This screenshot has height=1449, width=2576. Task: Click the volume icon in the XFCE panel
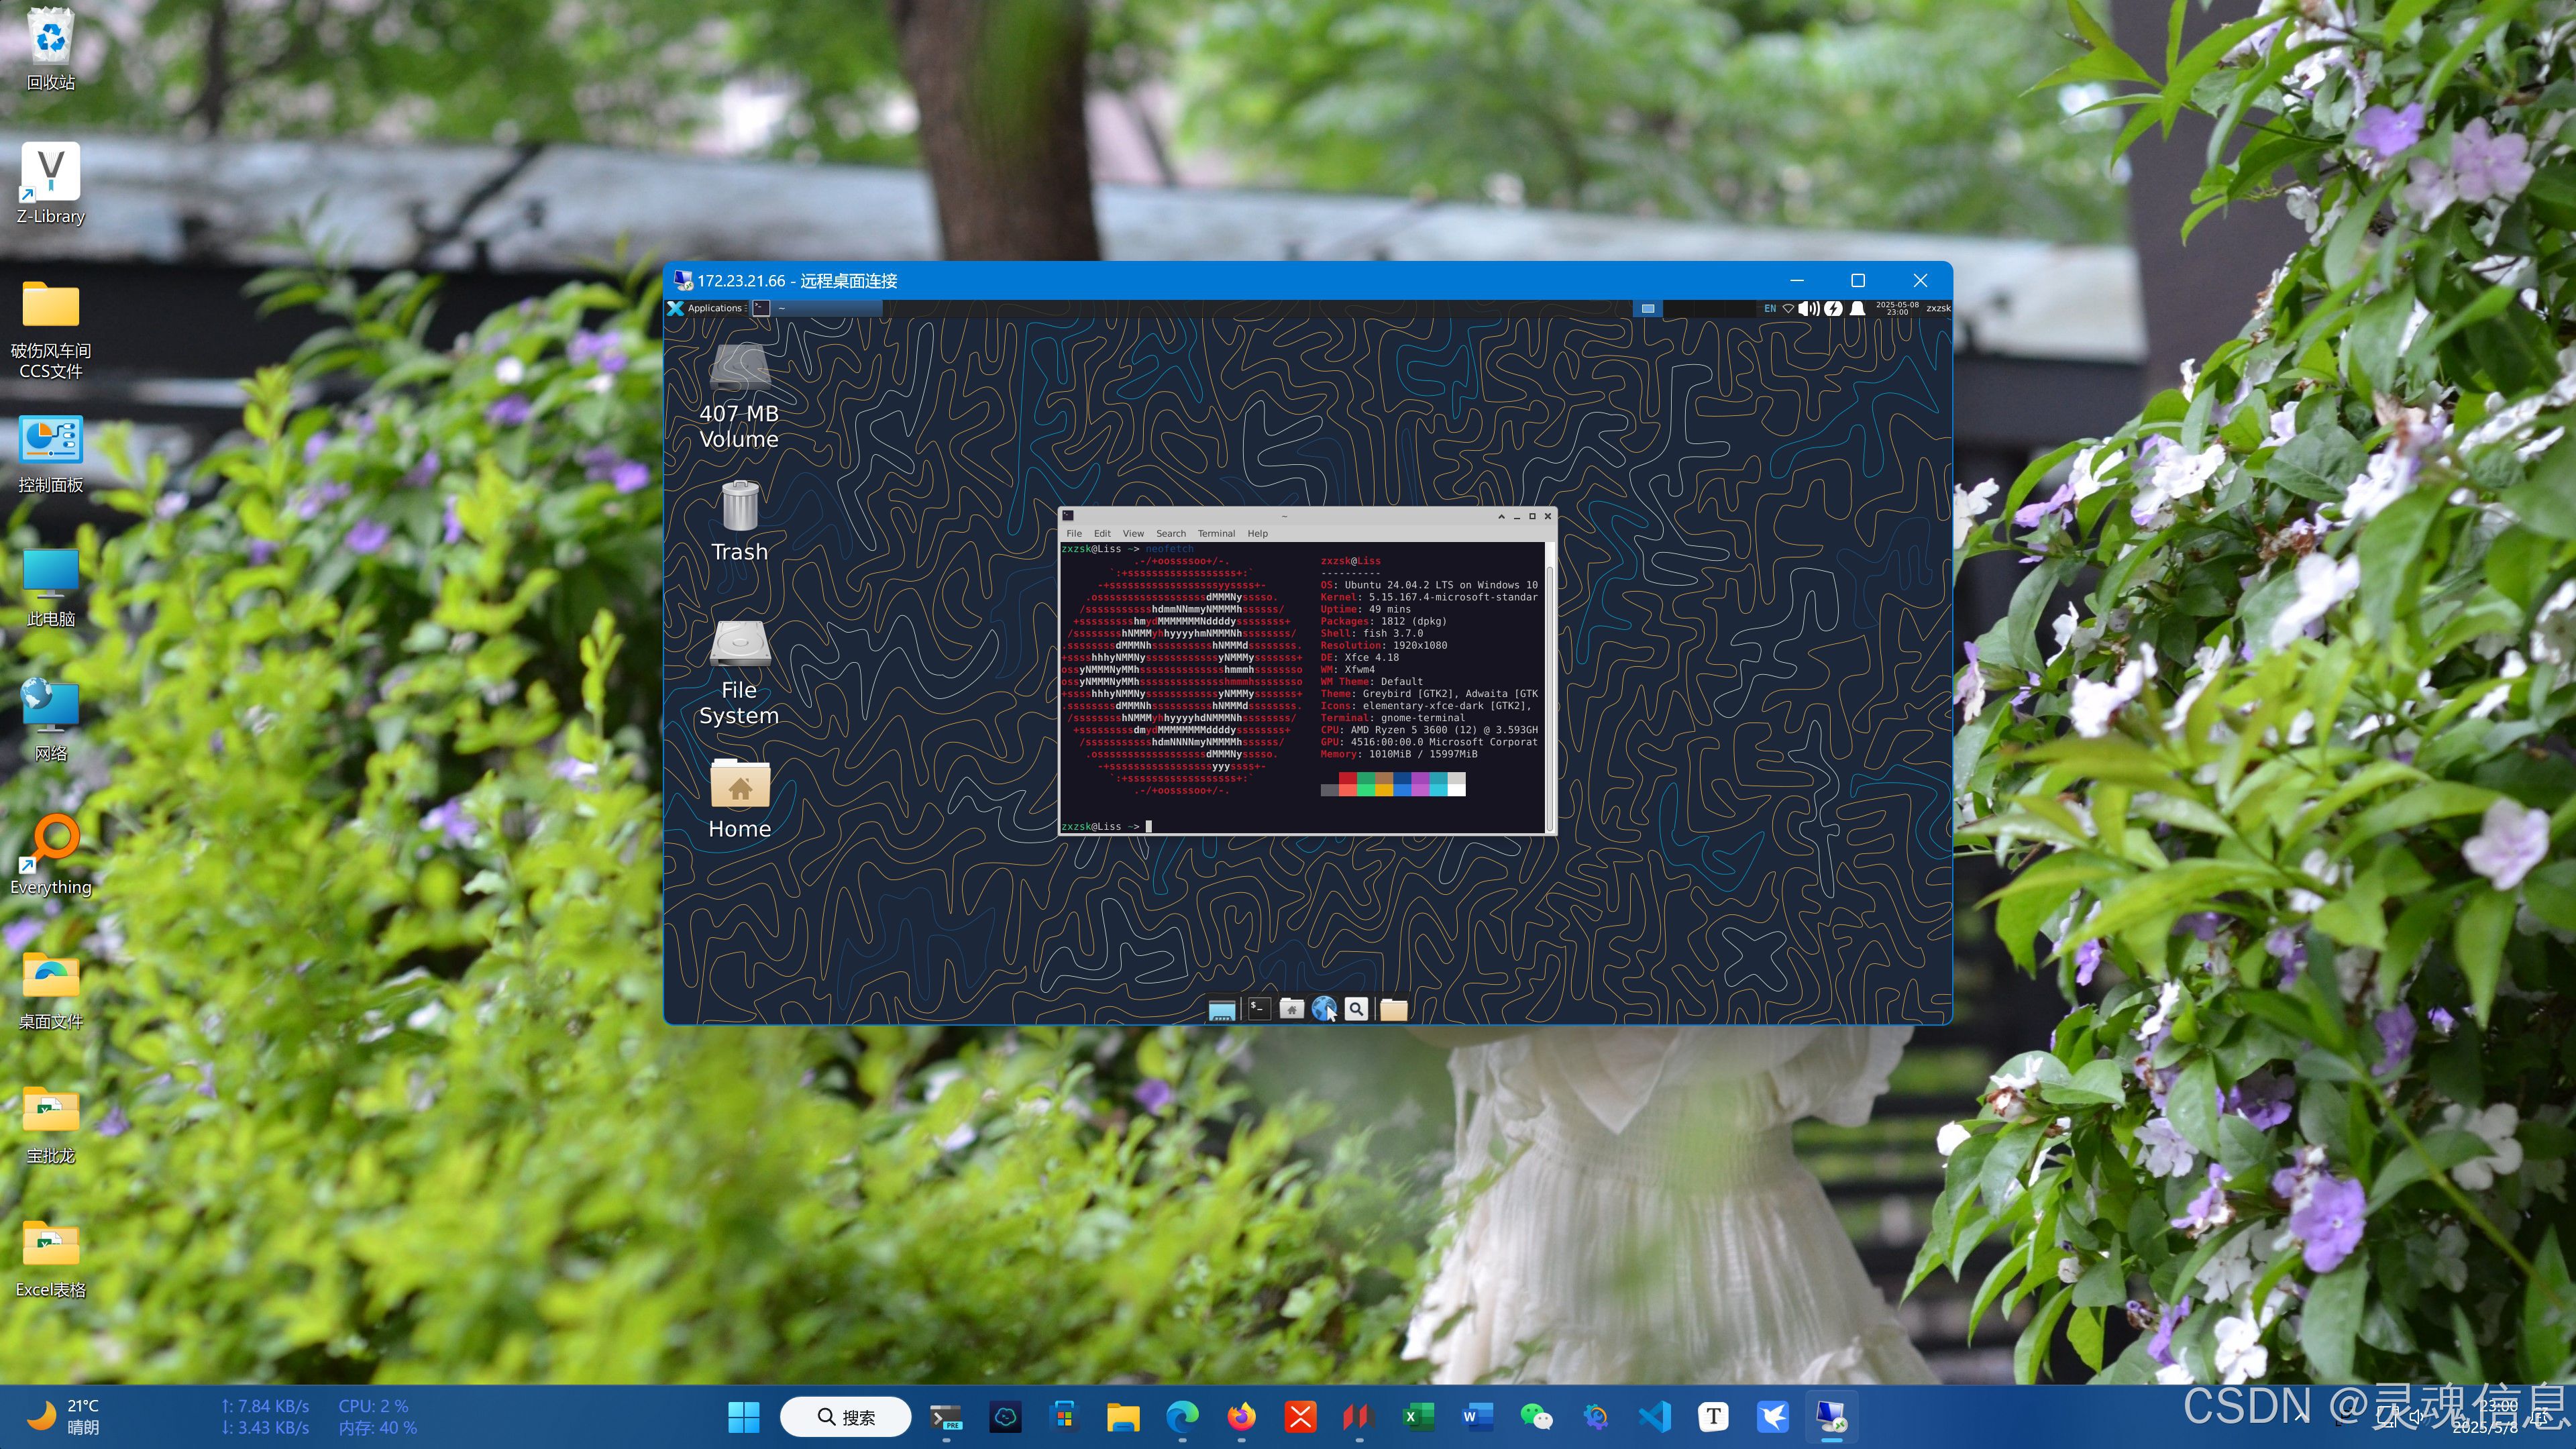coord(1809,308)
